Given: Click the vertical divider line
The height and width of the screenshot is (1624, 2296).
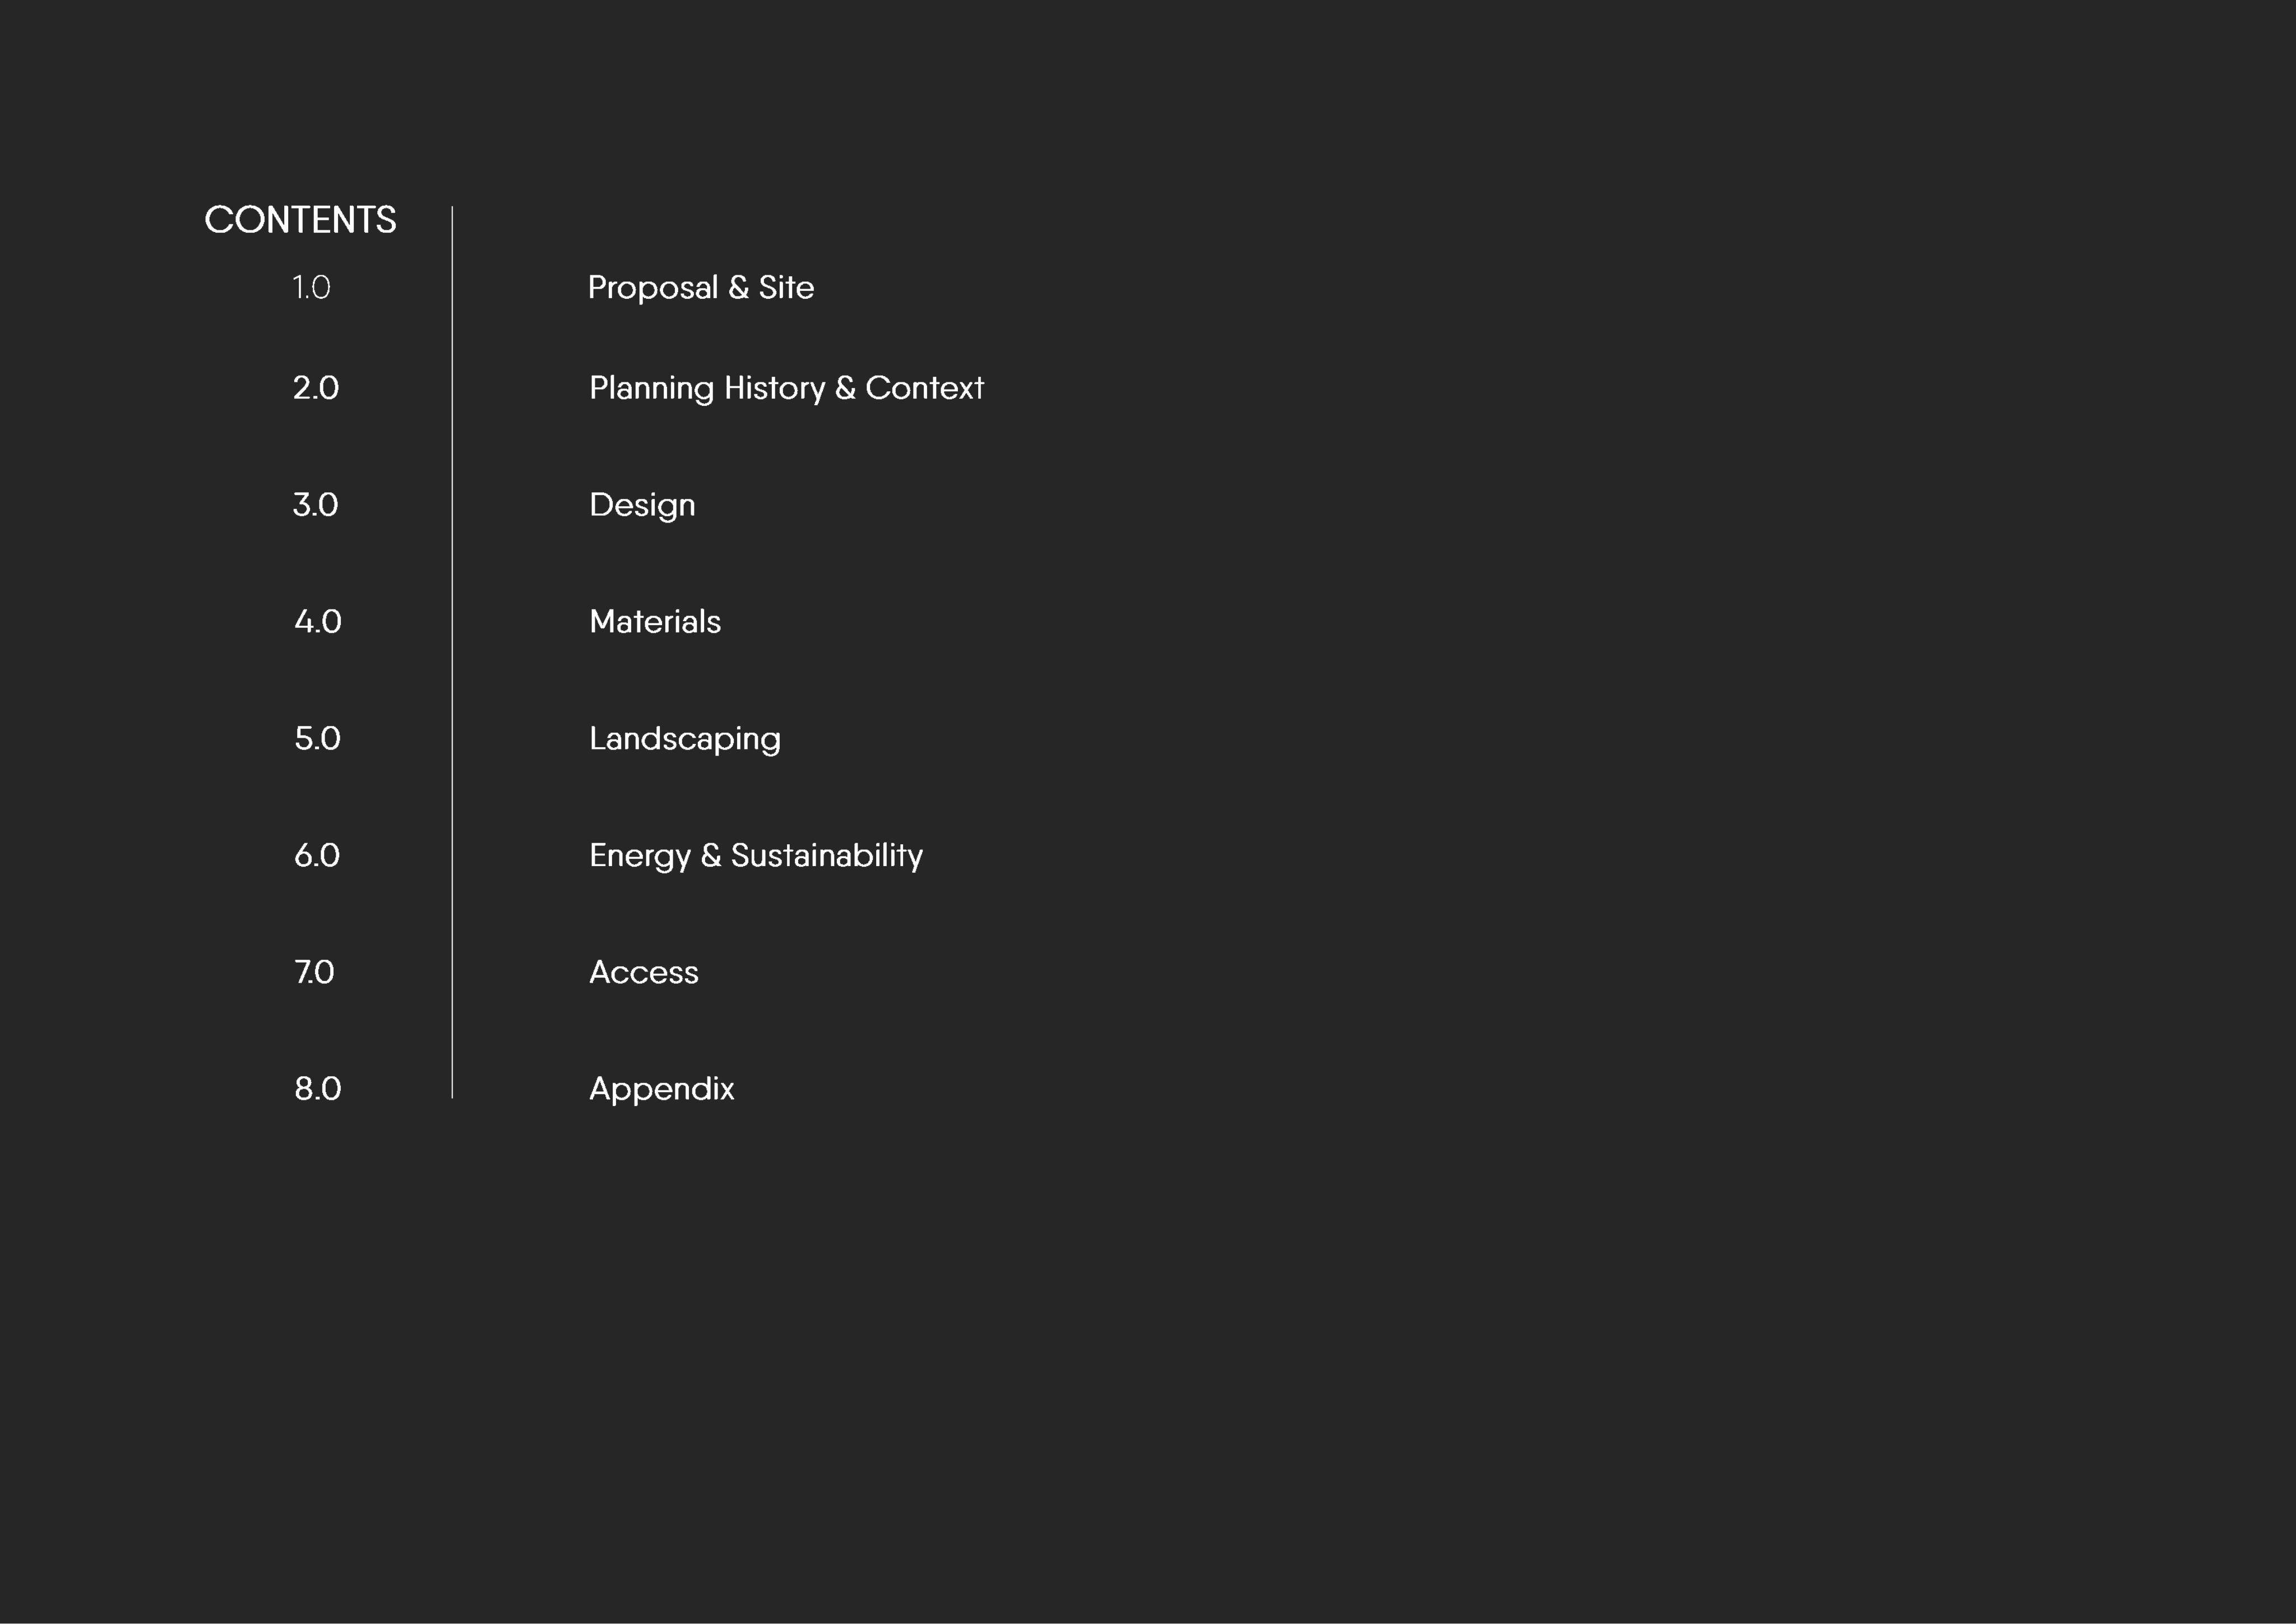Looking at the screenshot, I should coord(452,653).
